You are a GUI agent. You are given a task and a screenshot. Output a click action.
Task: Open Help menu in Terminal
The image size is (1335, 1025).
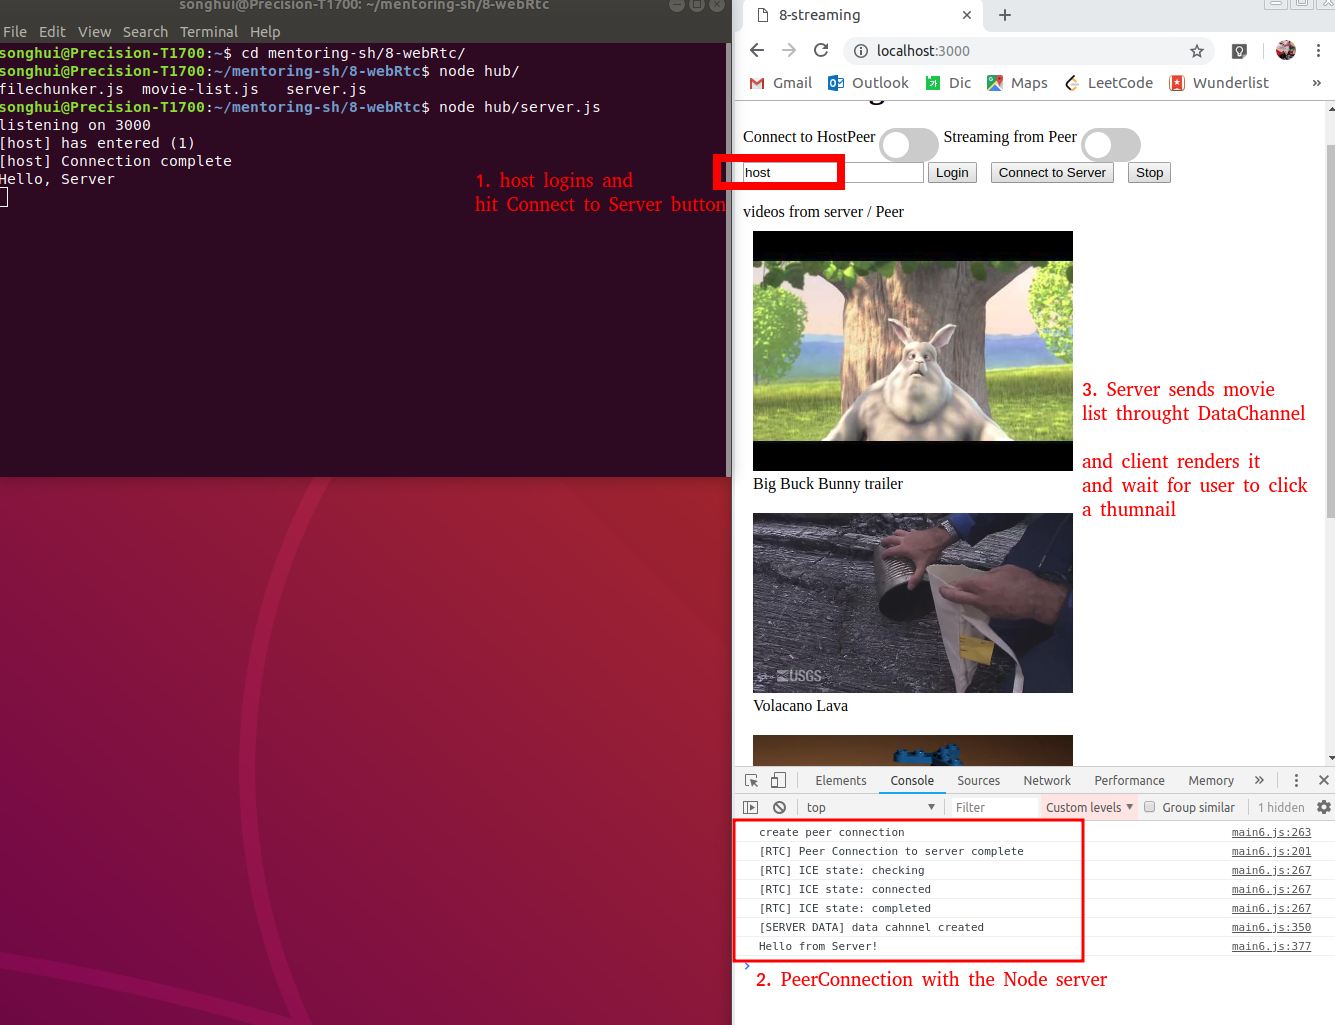tap(265, 32)
